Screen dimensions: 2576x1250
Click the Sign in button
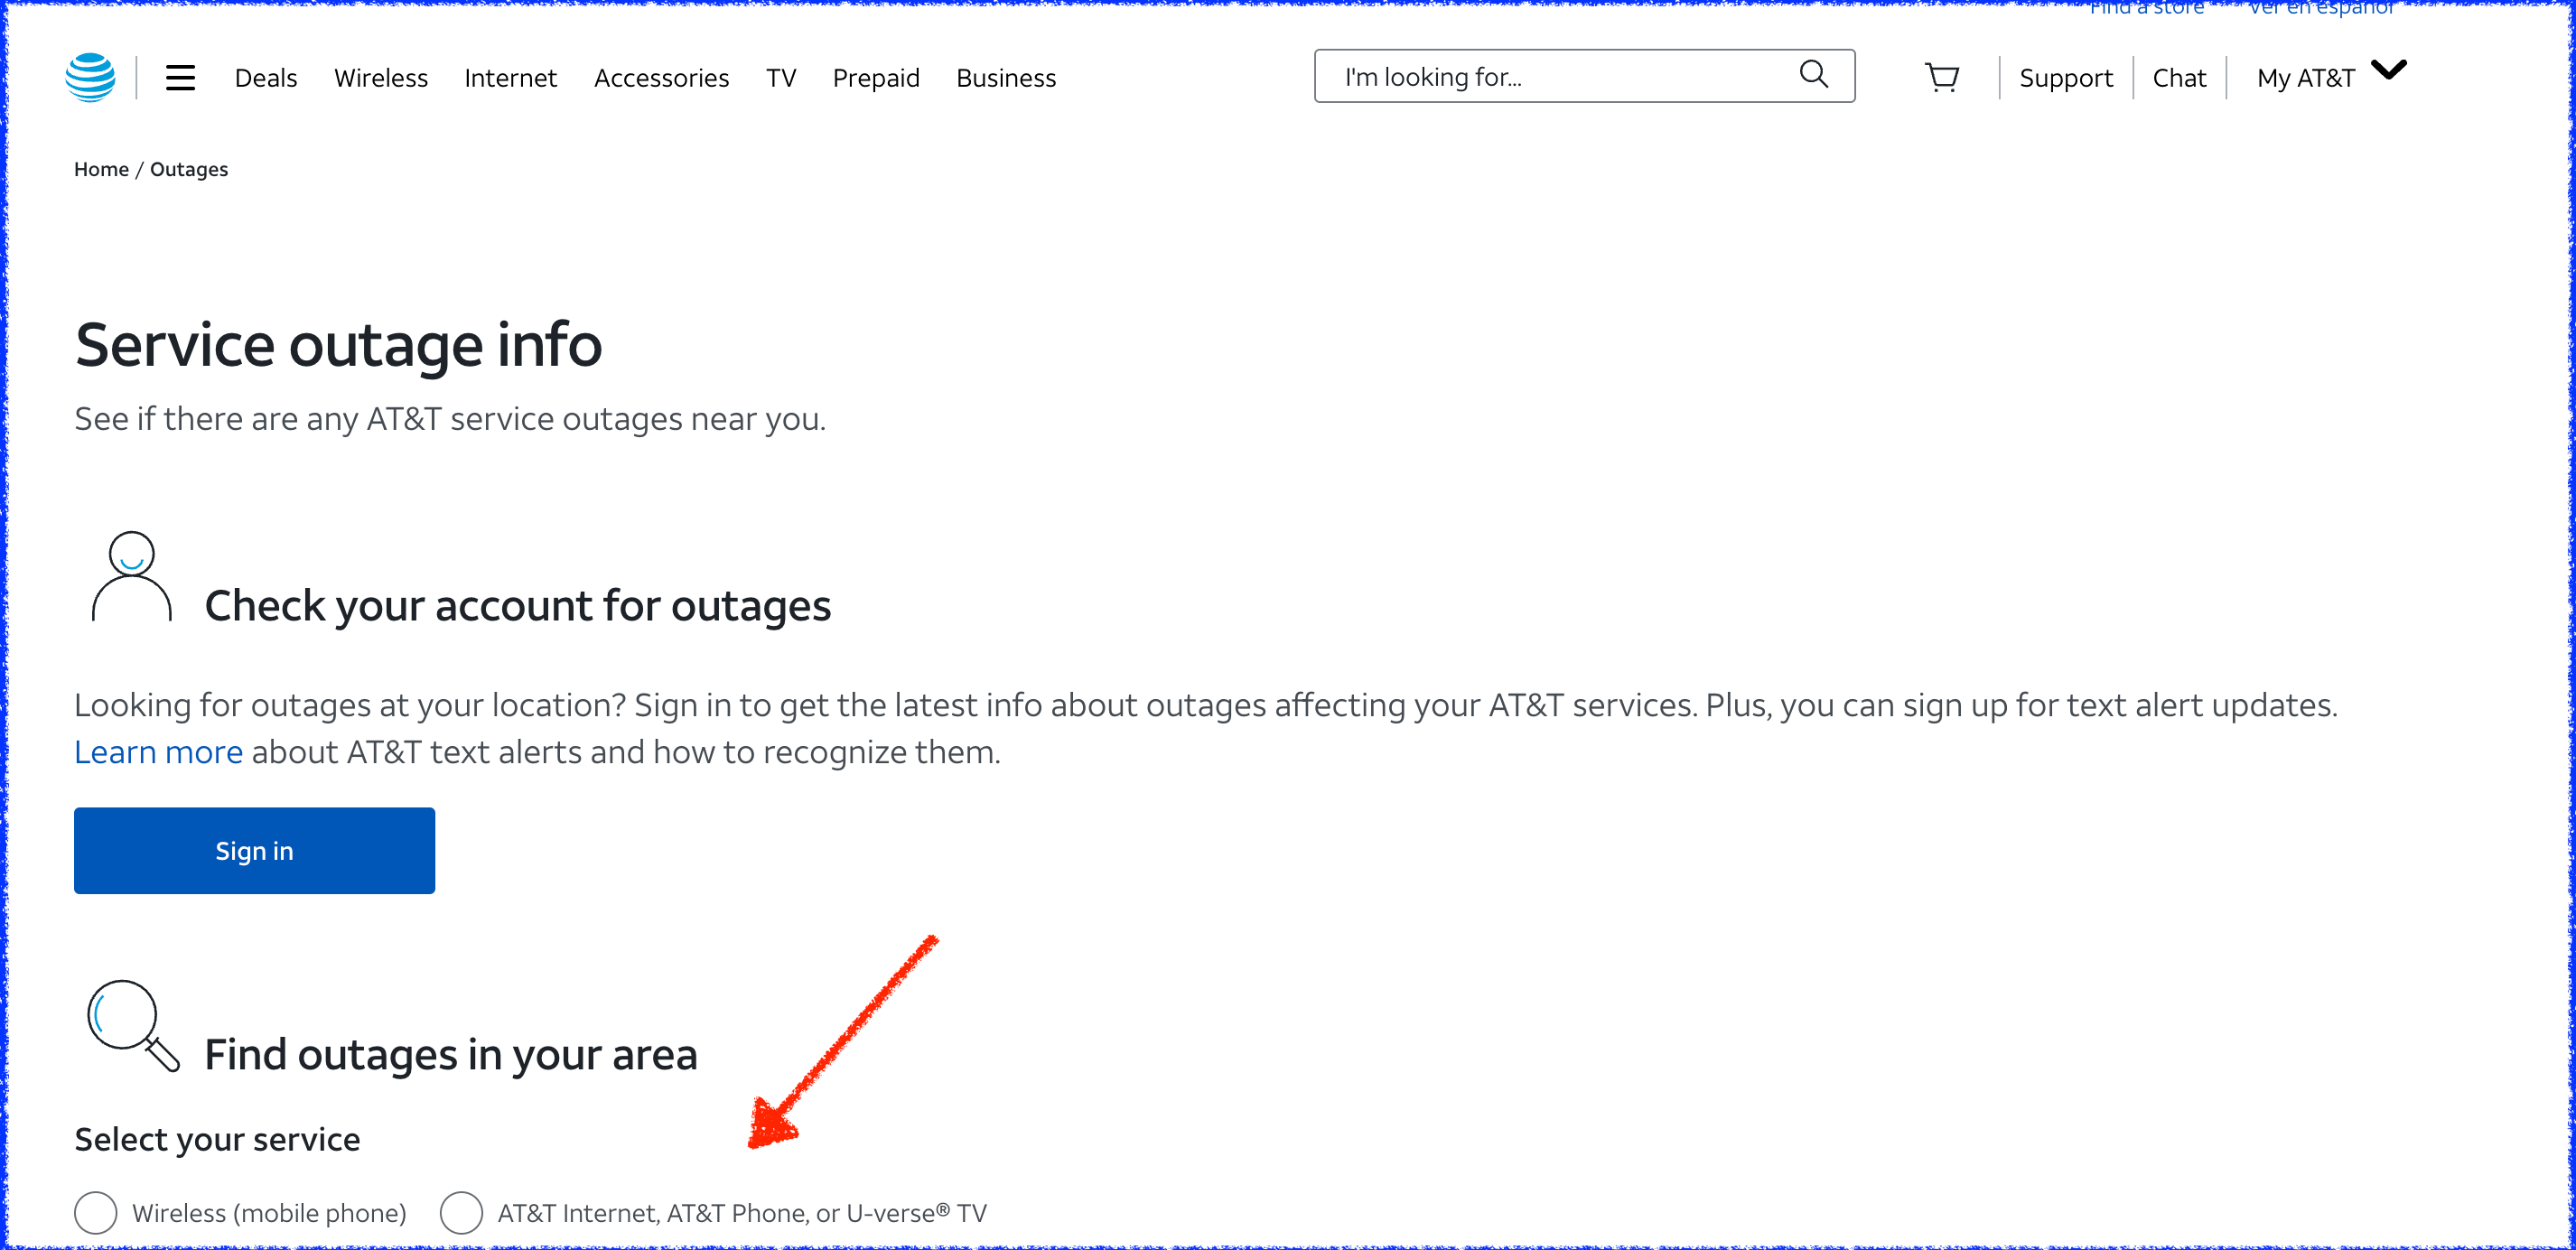255,849
